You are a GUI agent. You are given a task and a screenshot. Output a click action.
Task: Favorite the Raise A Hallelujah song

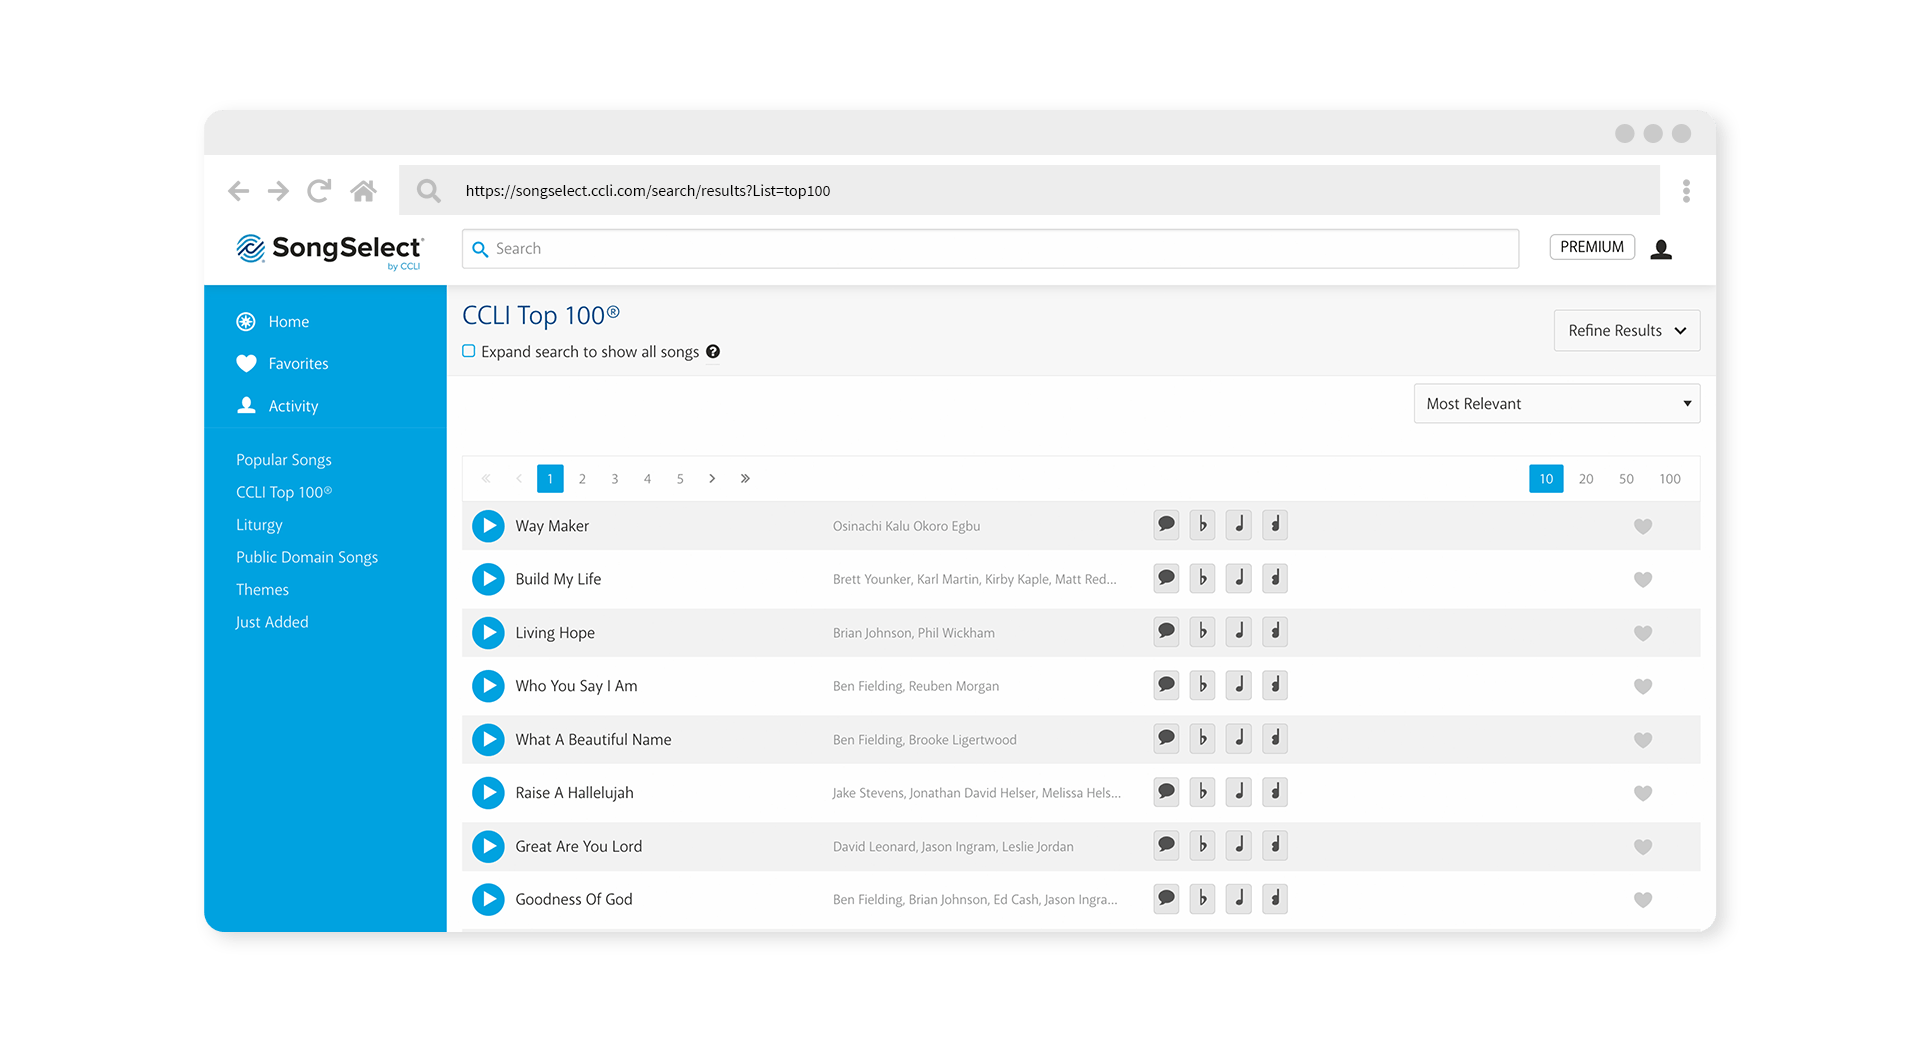[x=1642, y=793]
